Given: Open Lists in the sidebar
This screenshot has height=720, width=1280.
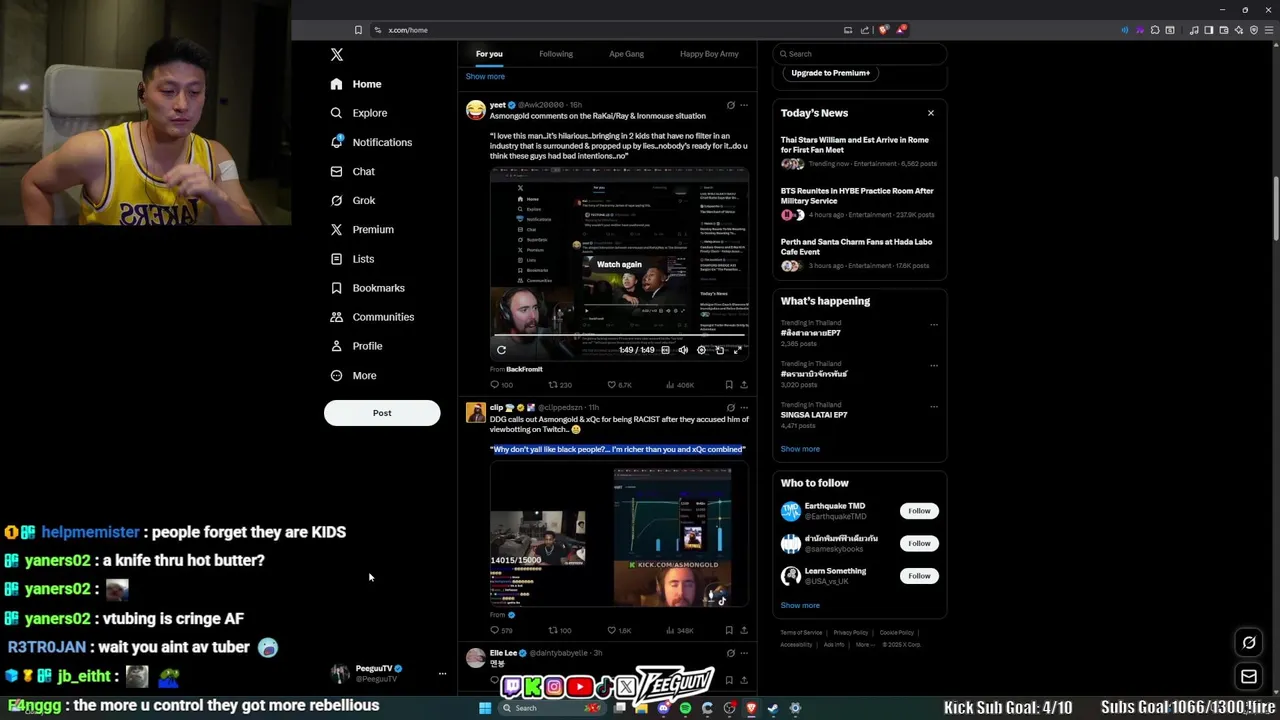Looking at the screenshot, I should pos(352,259).
